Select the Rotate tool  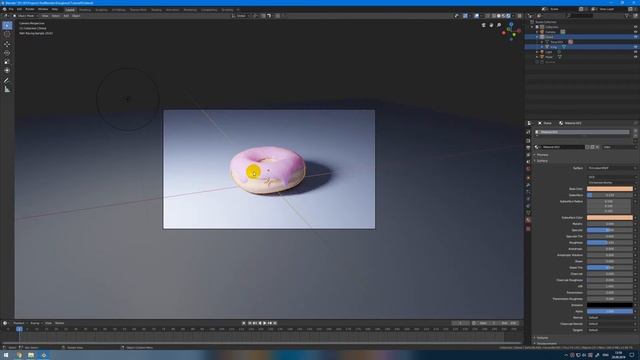point(7,53)
